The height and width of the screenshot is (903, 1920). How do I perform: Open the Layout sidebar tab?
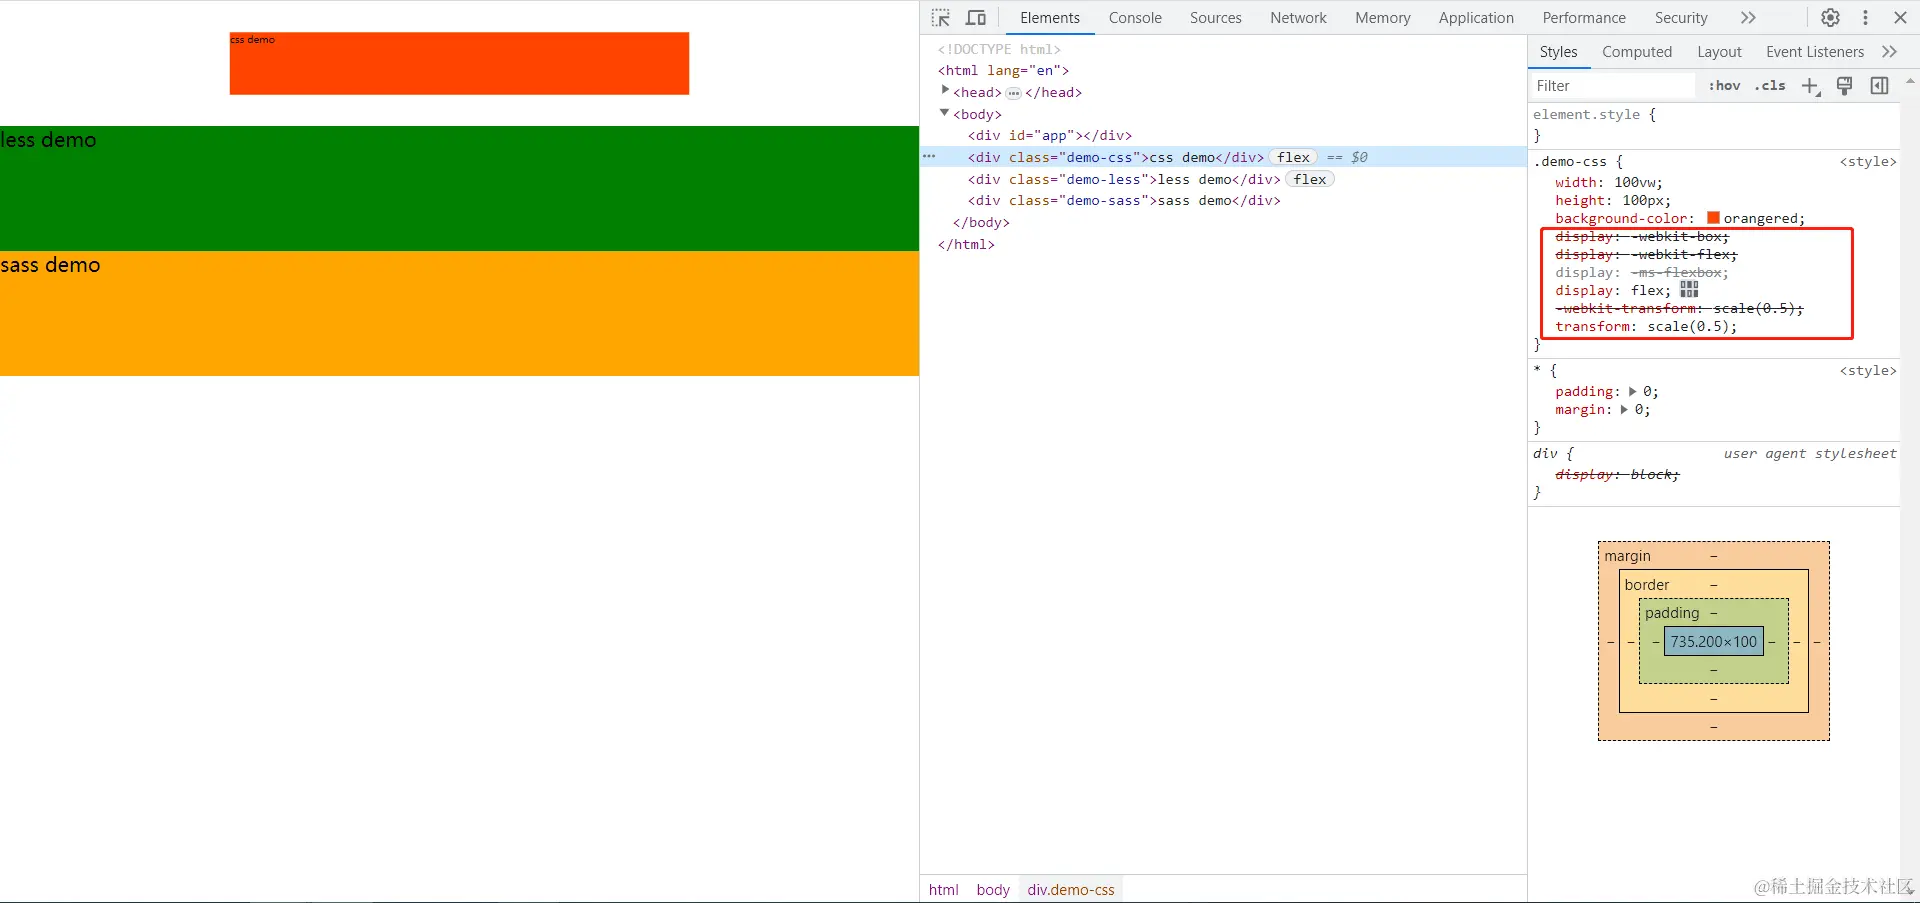[1719, 52]
